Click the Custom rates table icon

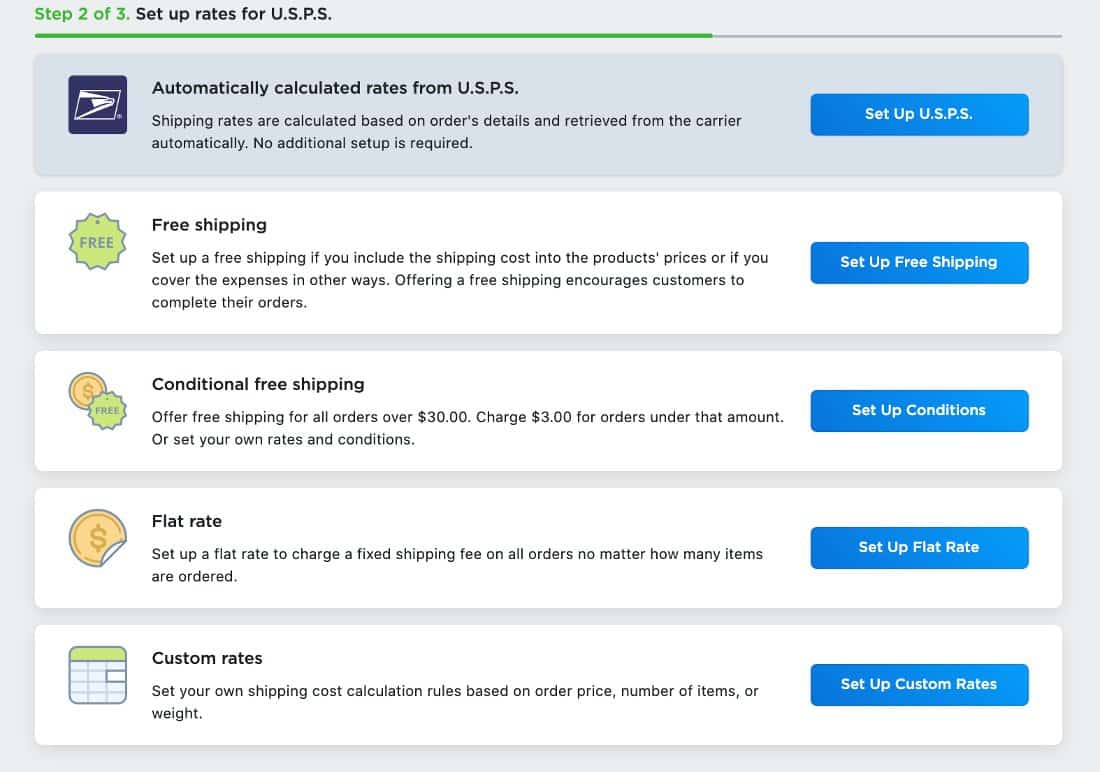click(98, 674)
